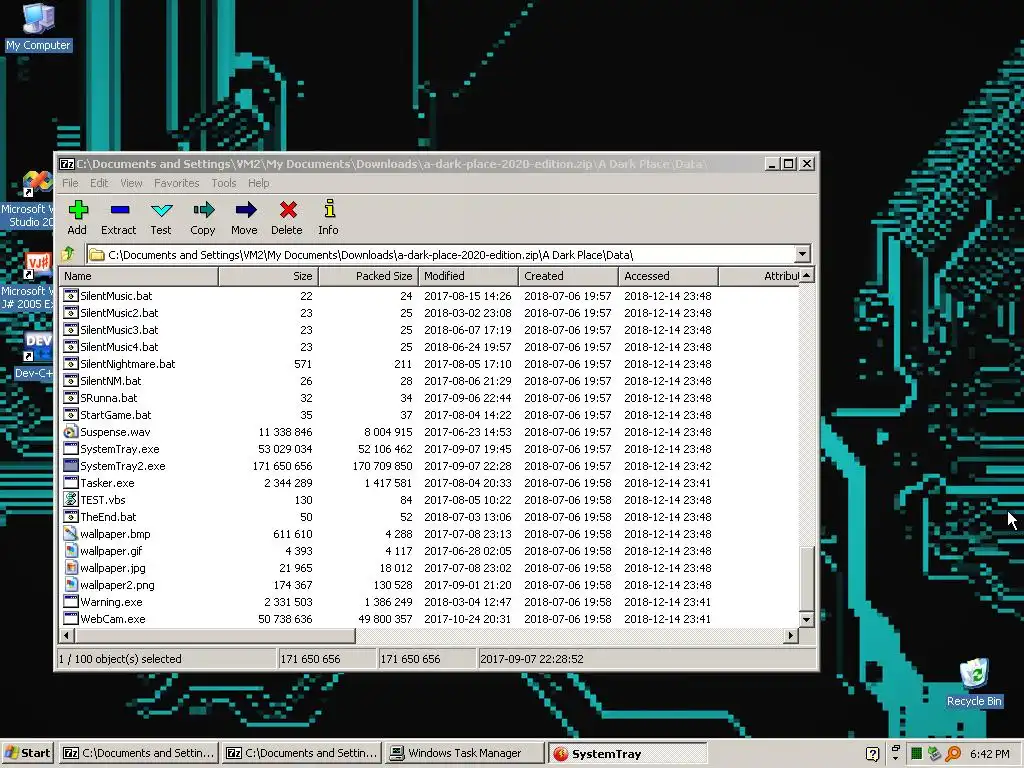This screenshot has width=1024, height=768.
Task: Select the SRunna.bat file name
Action: (108, 398)
